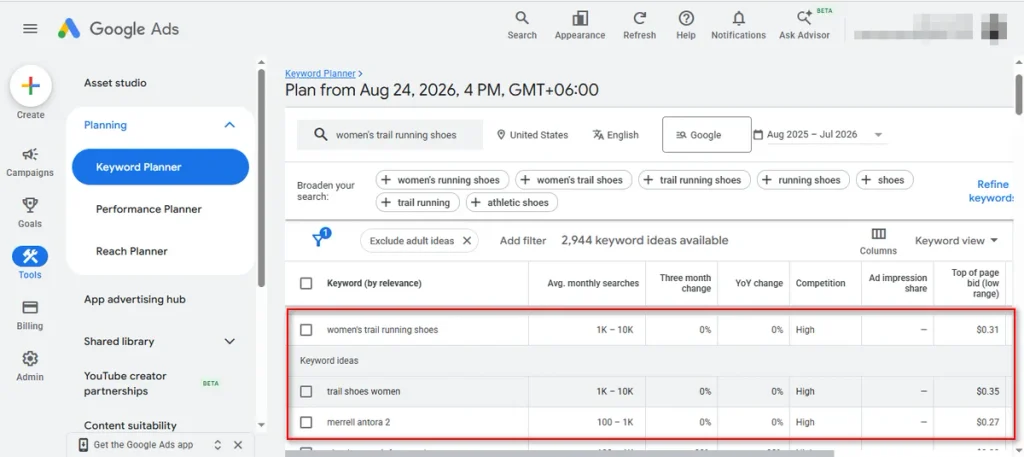
Task: Click the keyword search input field
Action: [390, 134]
